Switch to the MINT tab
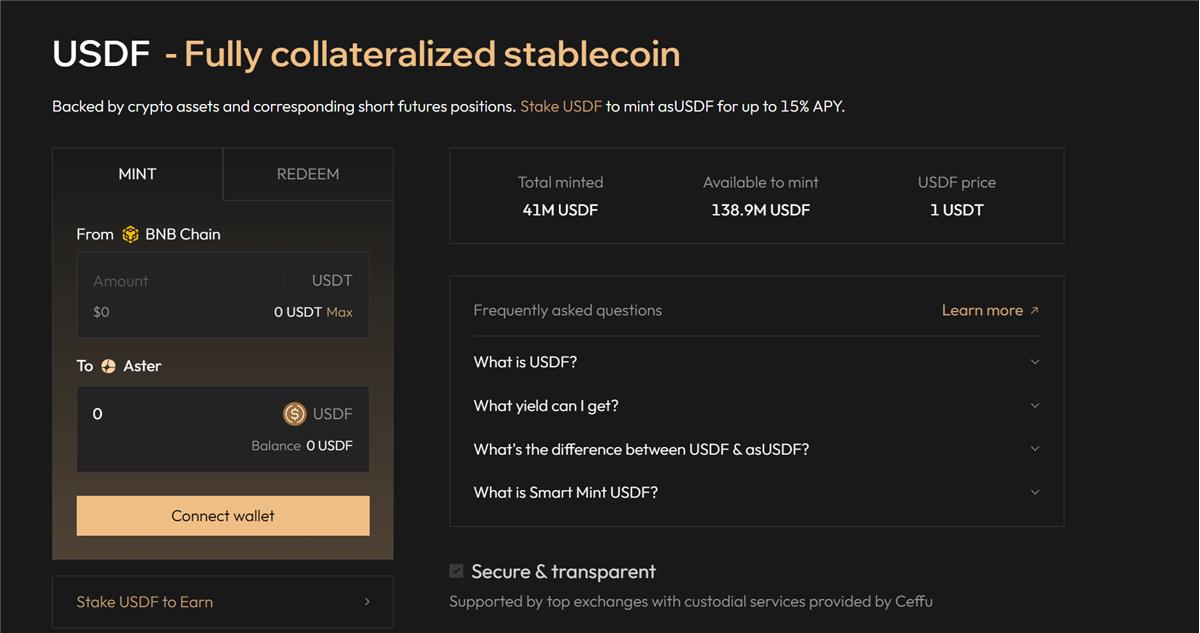Image resolution: width=1200 pixels, height=633 pixels. coord(138,174)
